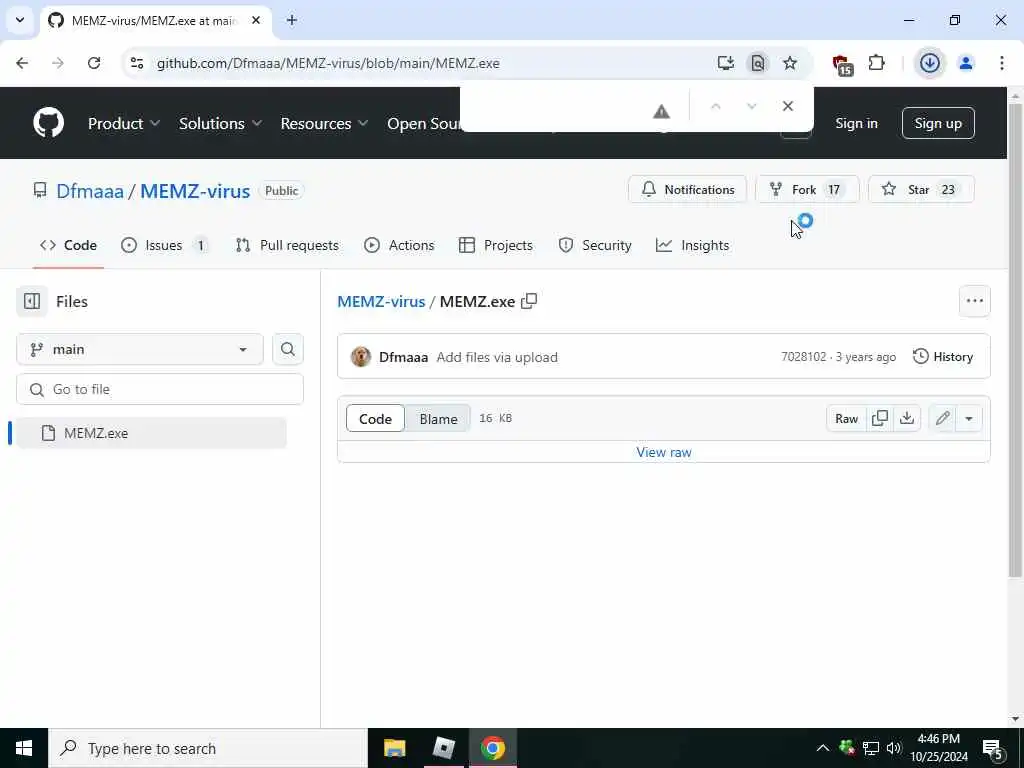Expand the Solutions dropdown

coord(220,123)
